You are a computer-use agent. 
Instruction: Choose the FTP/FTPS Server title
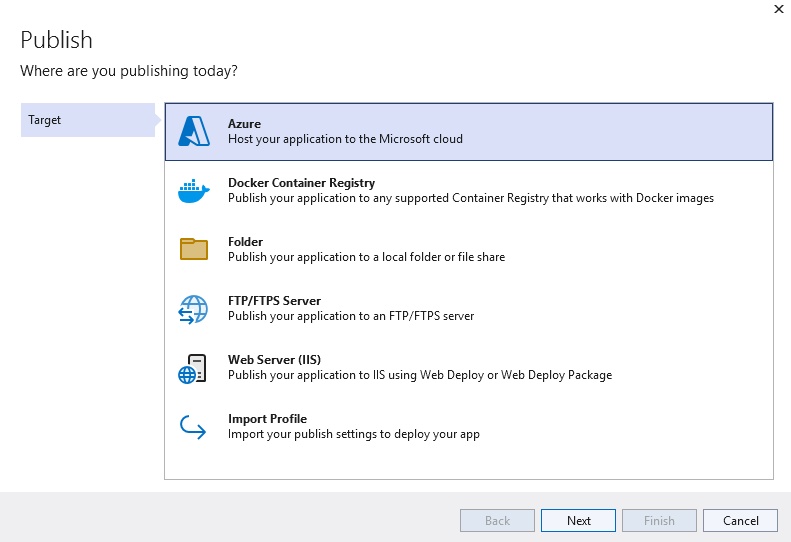click(x=274, y=301)
